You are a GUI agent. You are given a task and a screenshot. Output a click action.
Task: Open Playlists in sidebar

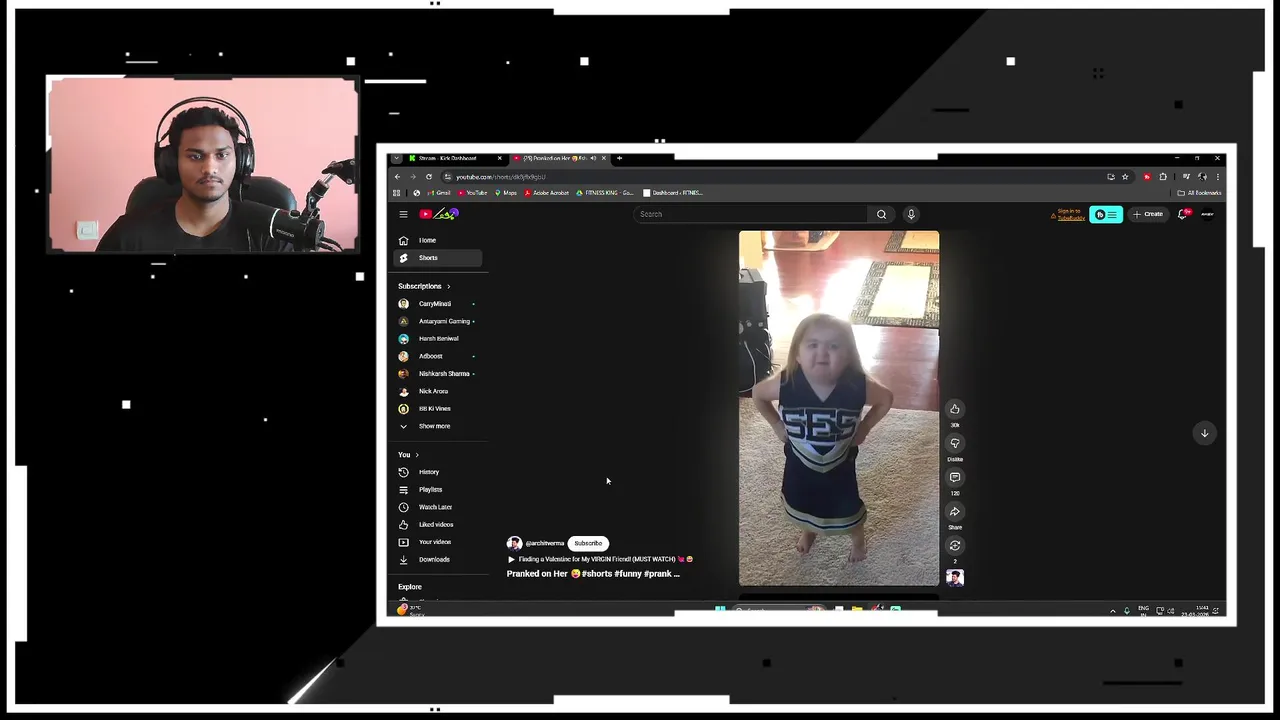pyautogui.click(x=438, y=490)
